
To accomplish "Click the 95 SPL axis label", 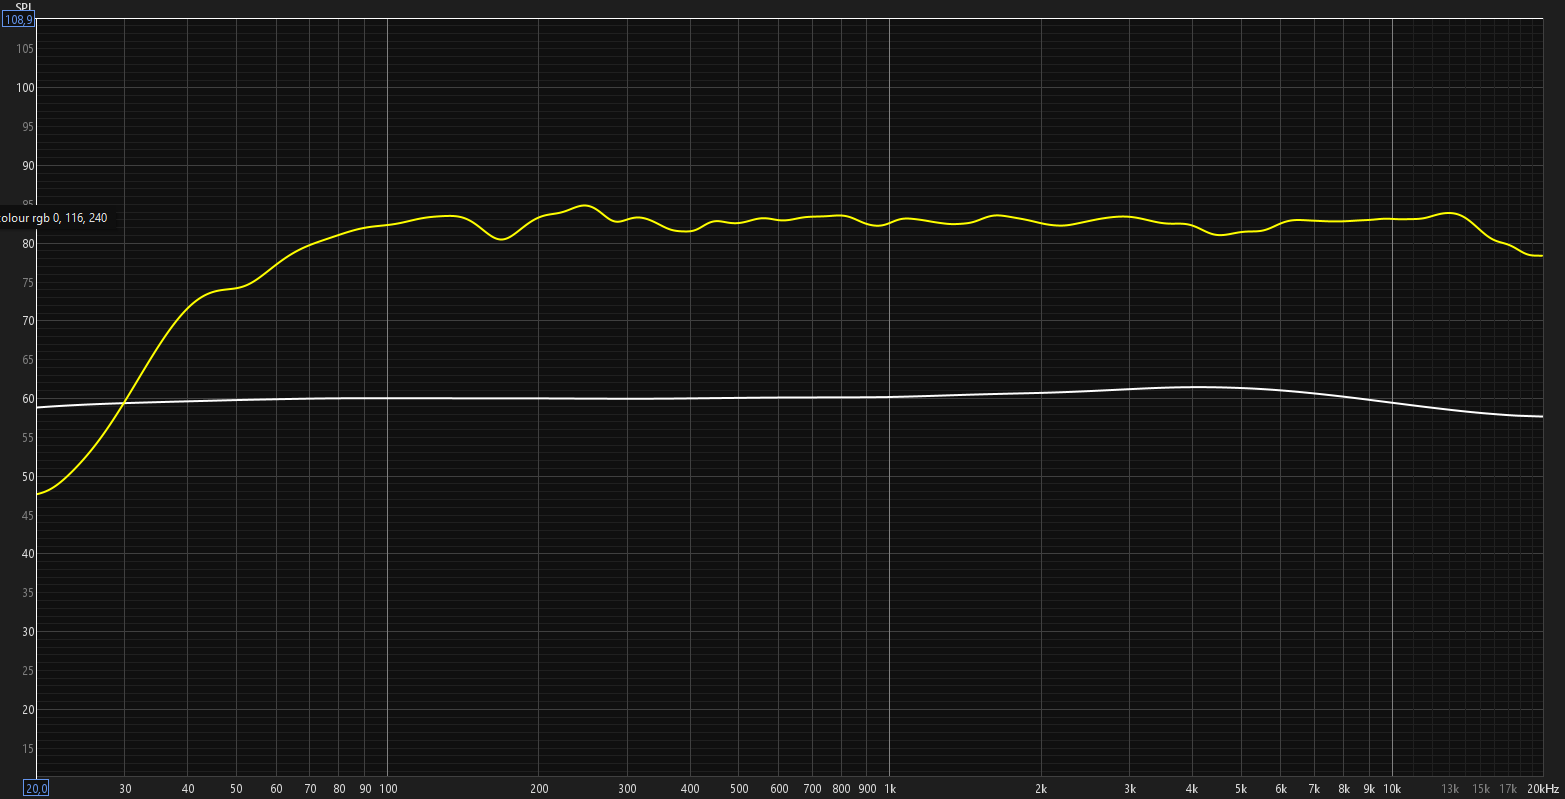I will (28, 127).
